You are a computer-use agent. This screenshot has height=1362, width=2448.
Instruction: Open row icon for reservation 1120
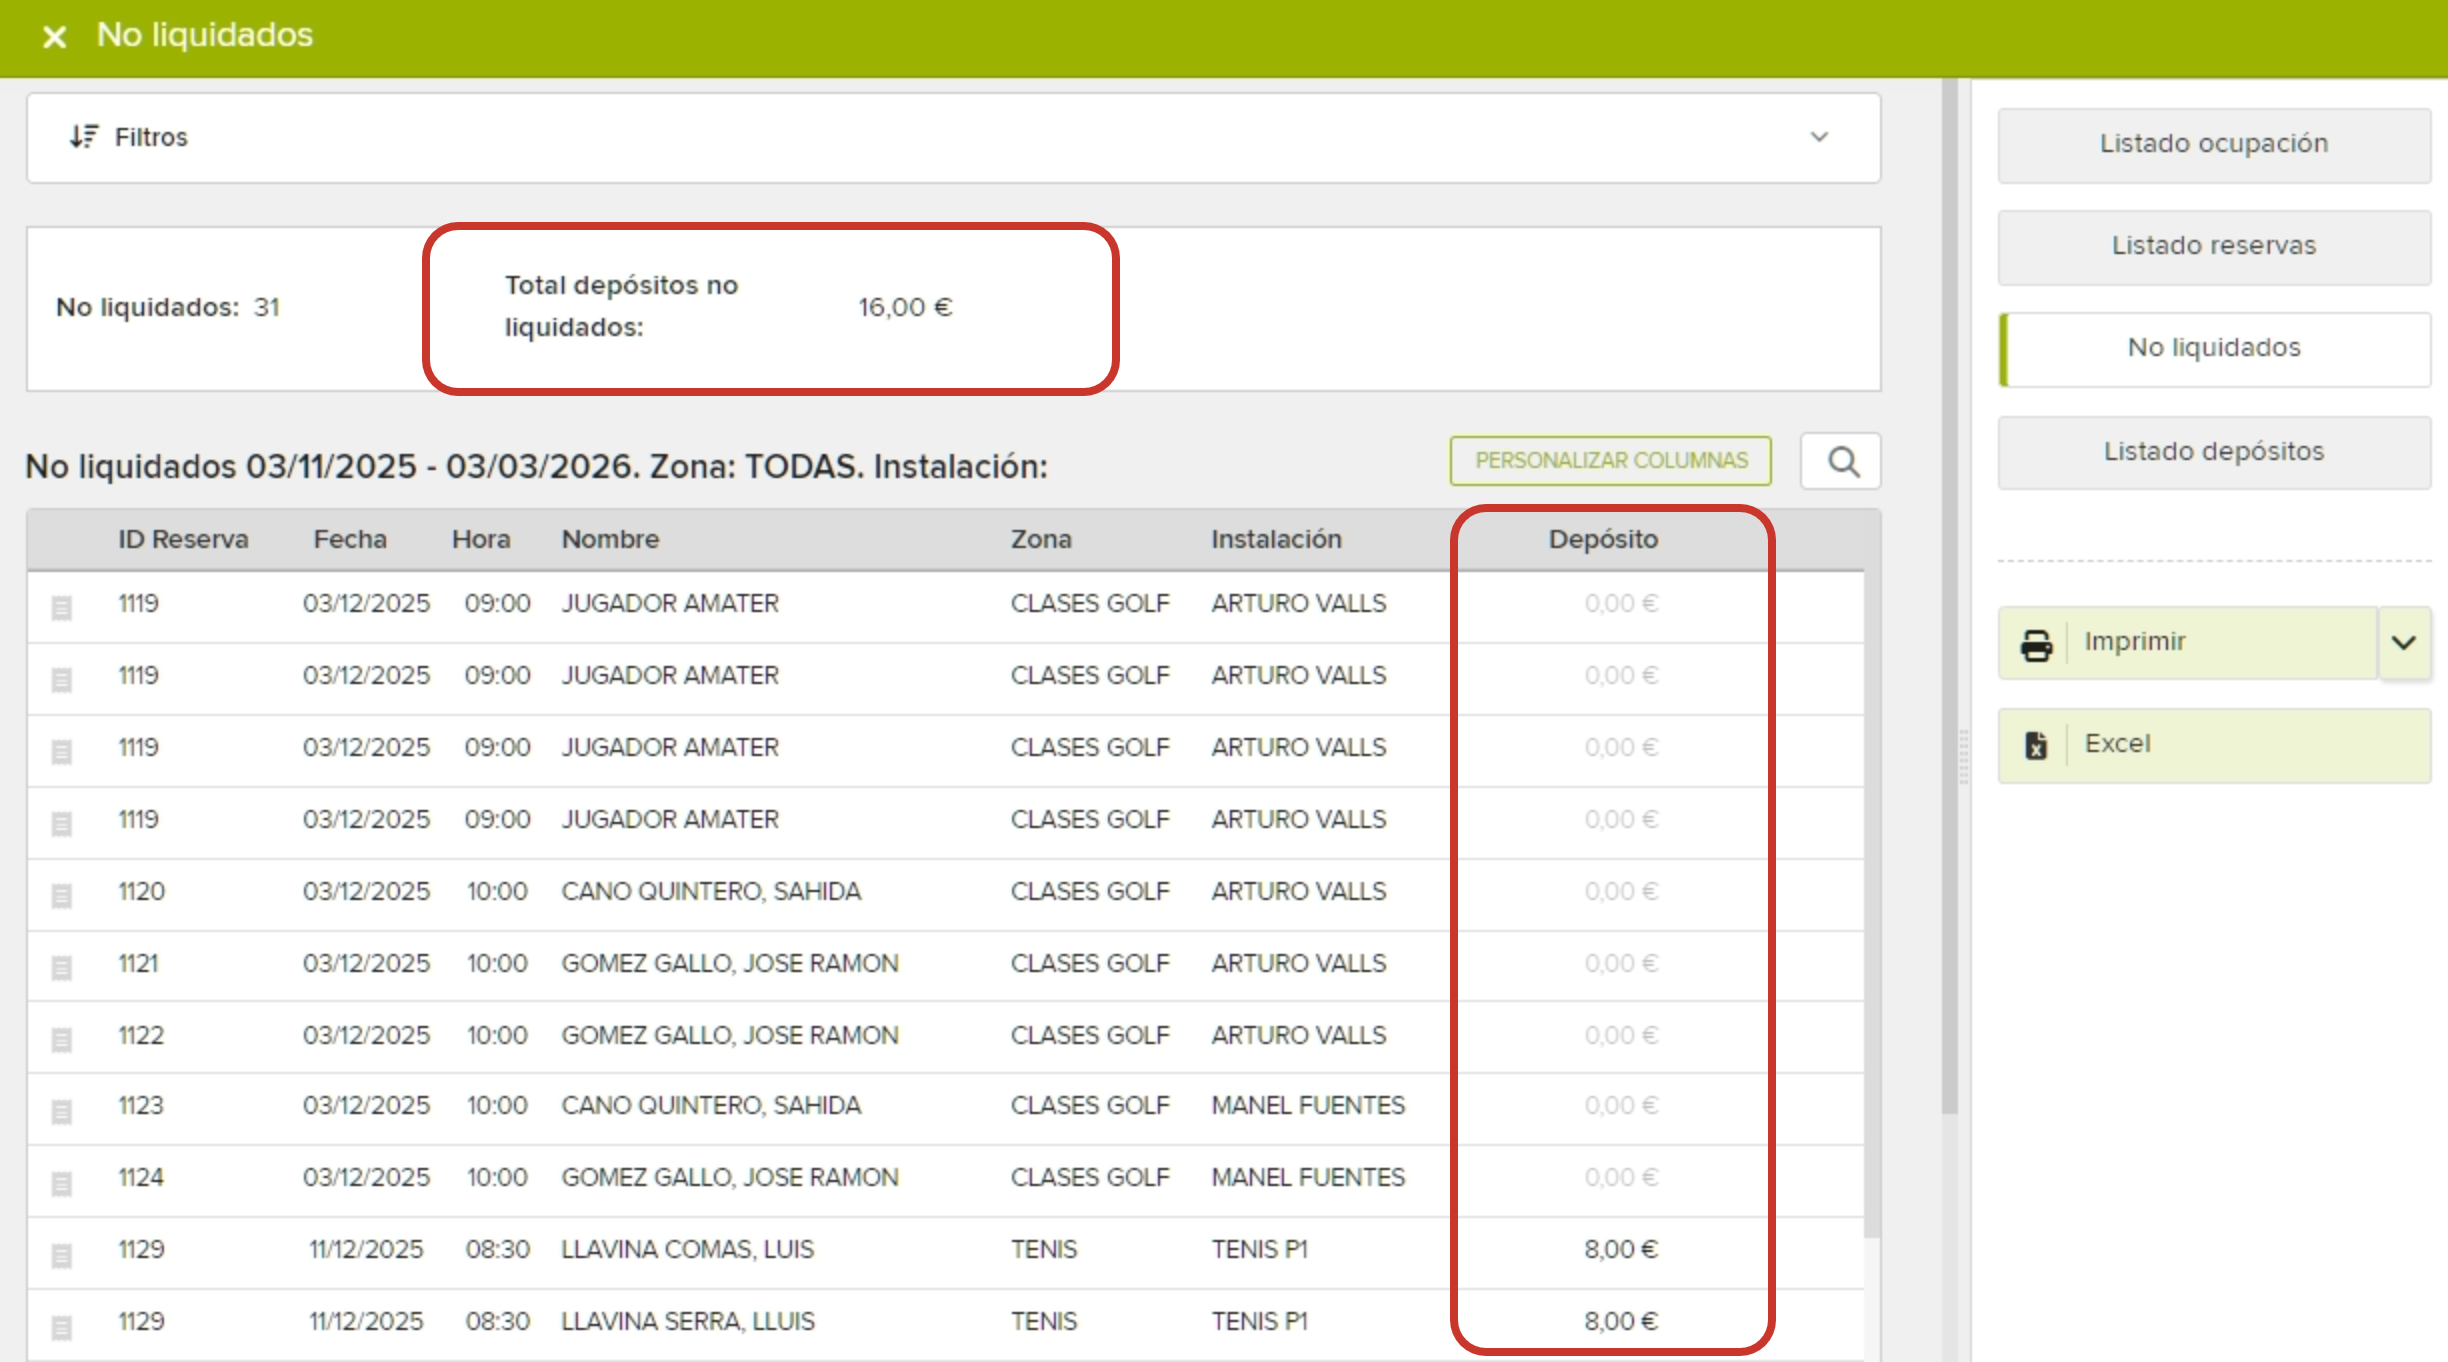point(61,895)
